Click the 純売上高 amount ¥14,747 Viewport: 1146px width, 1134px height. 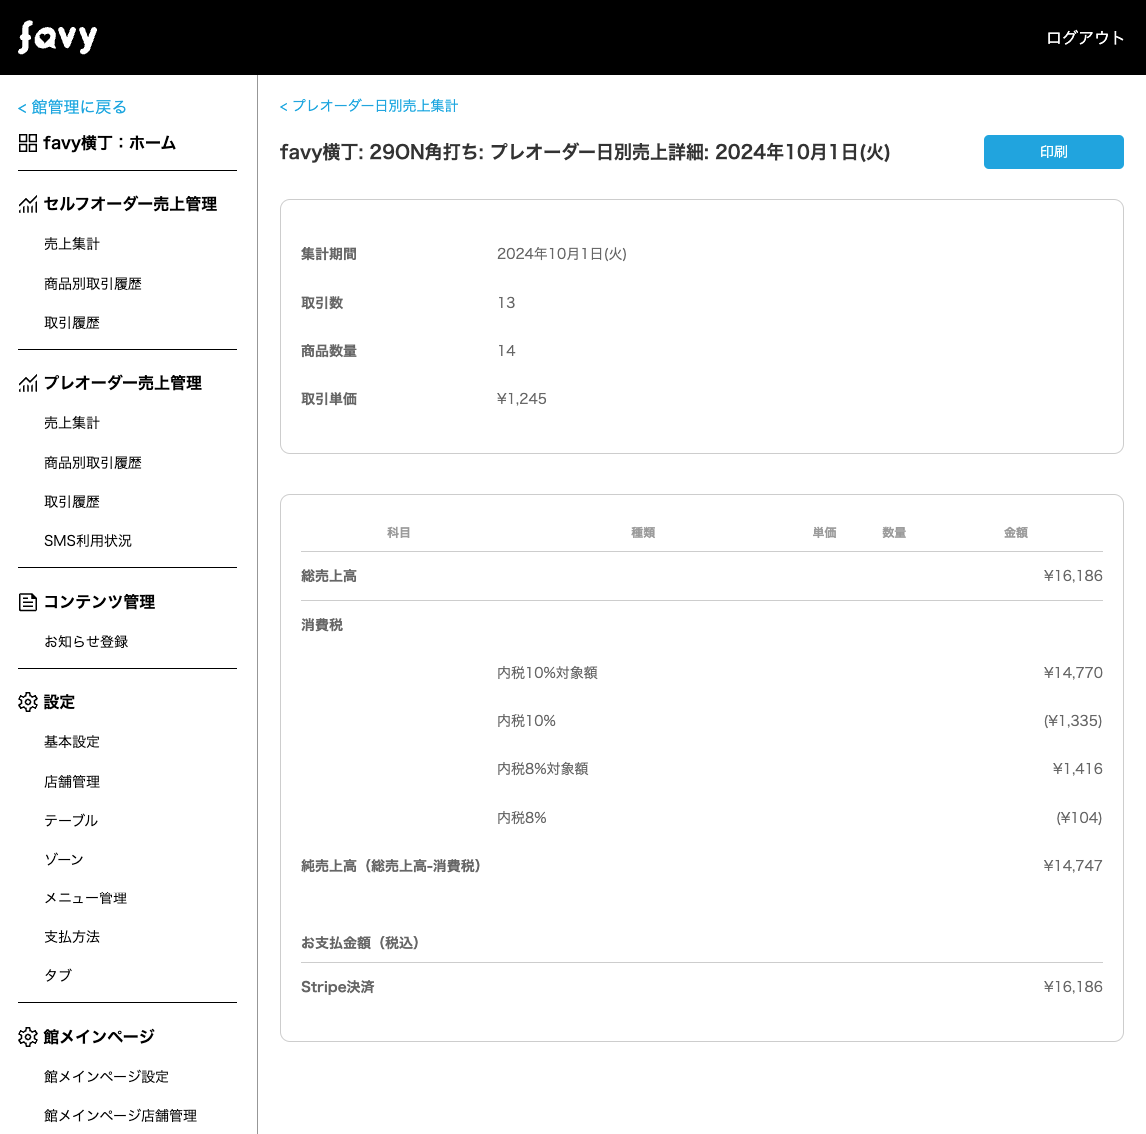click(x=1072, y=866)
